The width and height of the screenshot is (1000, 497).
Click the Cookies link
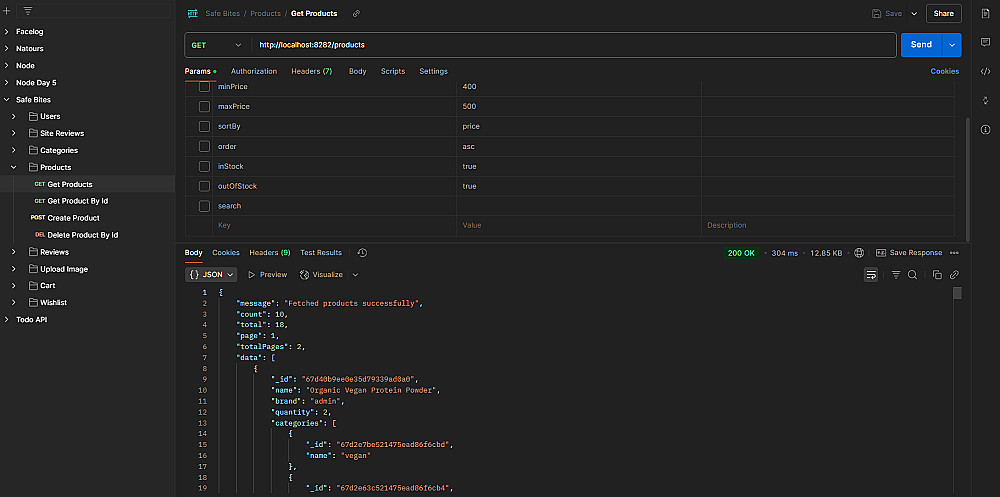coord(944,71)
